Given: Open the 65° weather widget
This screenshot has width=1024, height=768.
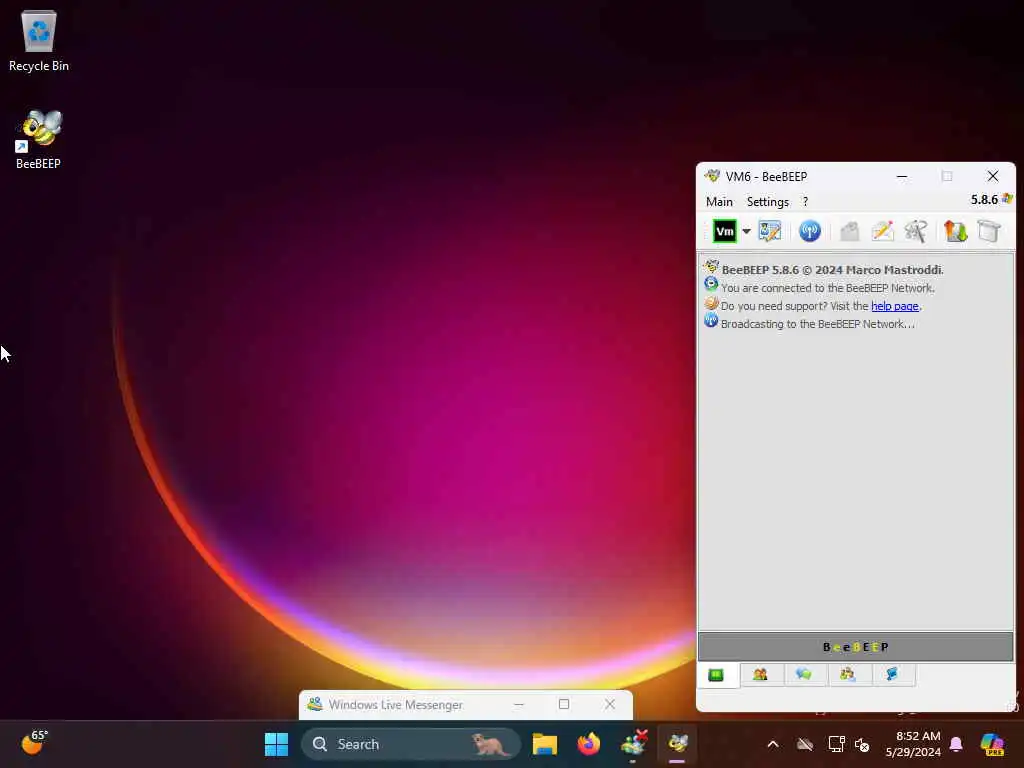Looking at the screenshot, I should click(33, 743).
